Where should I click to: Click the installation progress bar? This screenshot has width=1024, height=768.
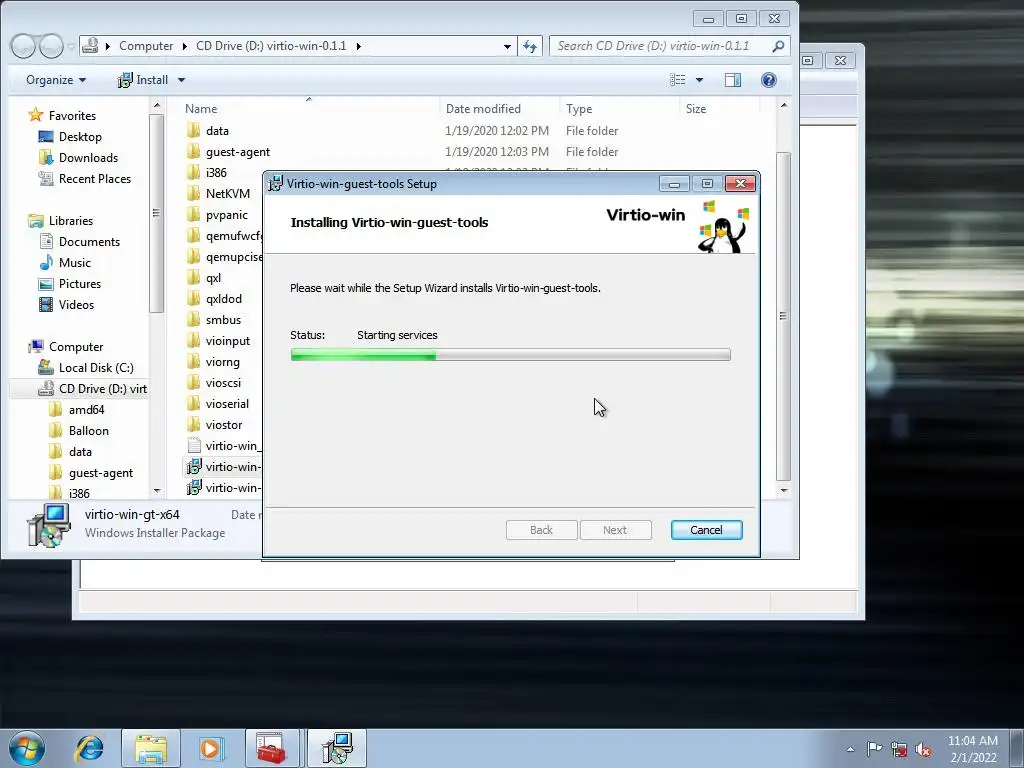tap(510, 355)
